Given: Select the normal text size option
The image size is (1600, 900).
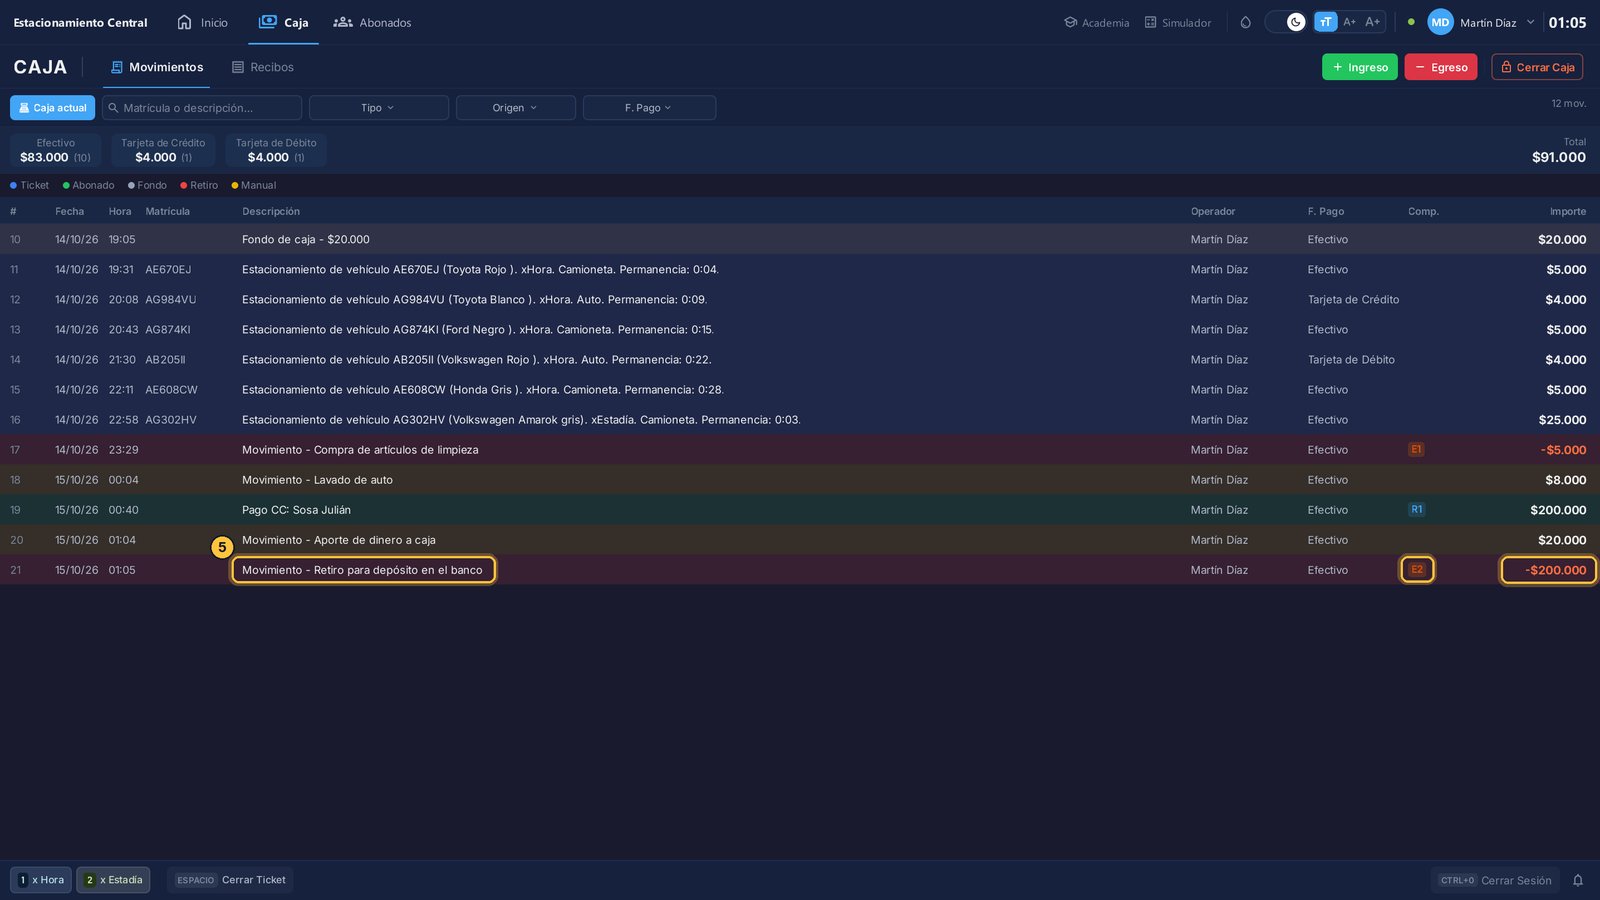Looking at the screenshot, I should point(1325,22).
